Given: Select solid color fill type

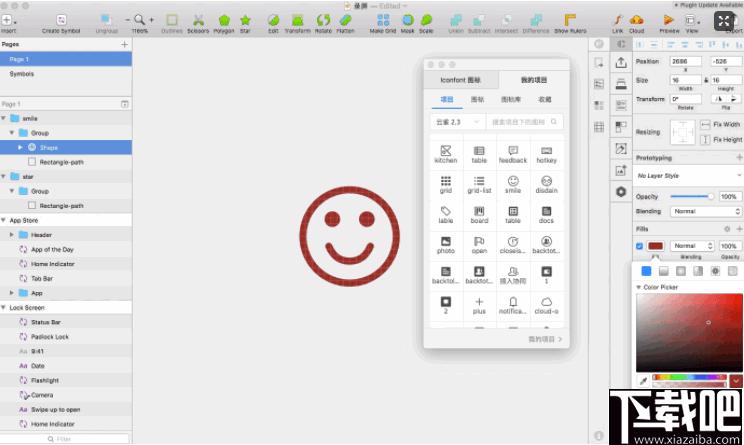Looking at the screenshot, I should 646,271.
